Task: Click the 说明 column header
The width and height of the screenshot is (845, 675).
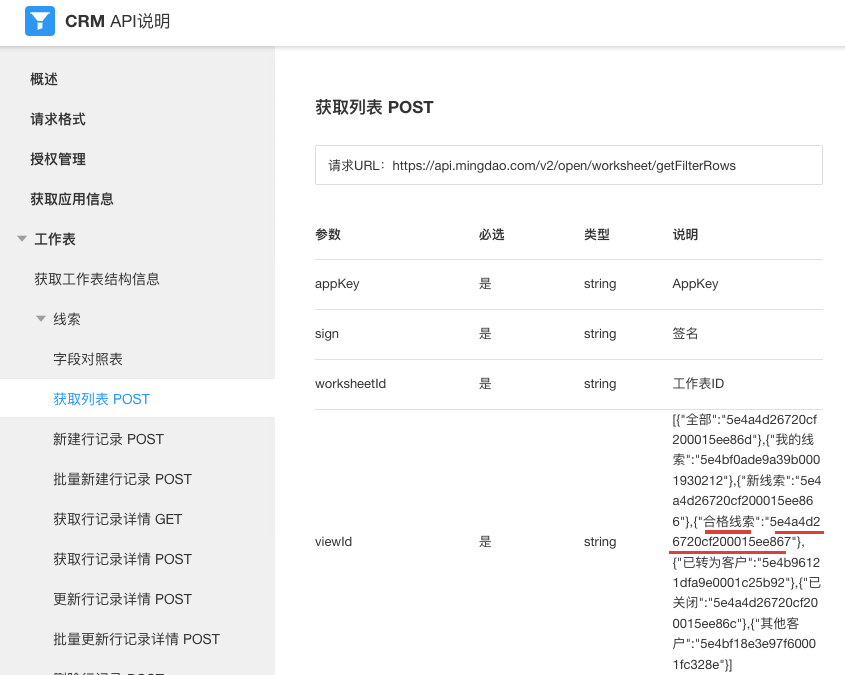Action: (685, 234)
